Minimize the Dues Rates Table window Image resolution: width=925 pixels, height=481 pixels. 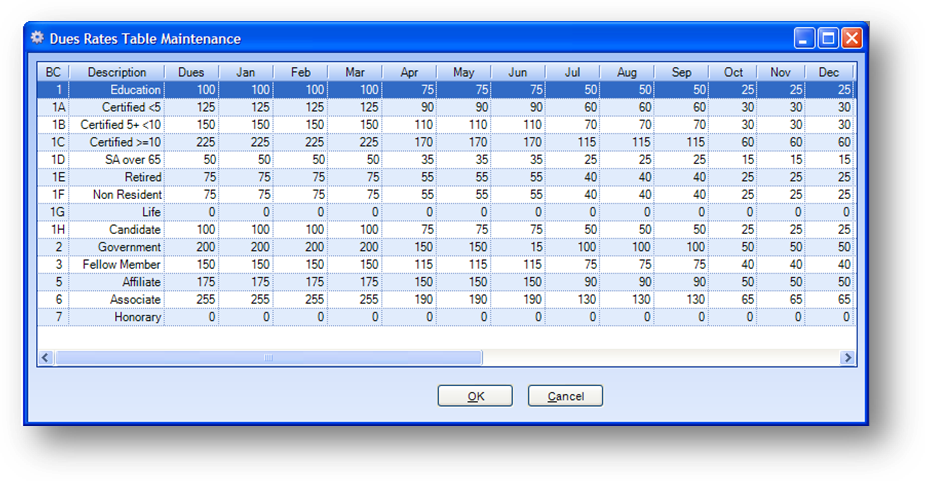pos(805,38)
